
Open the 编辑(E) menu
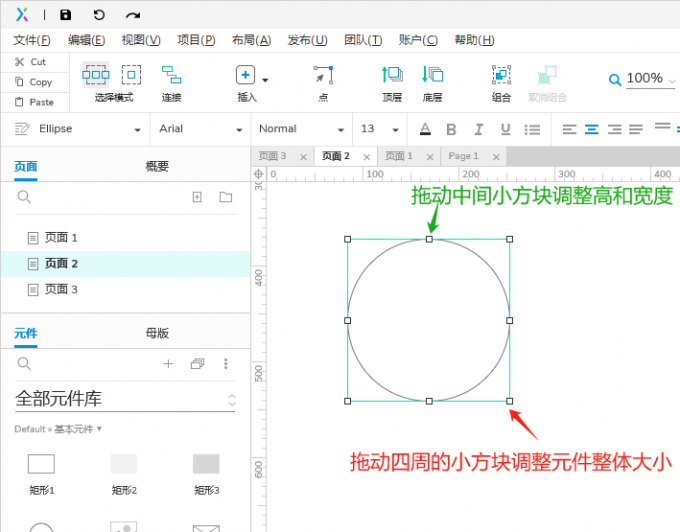[86, 40]
